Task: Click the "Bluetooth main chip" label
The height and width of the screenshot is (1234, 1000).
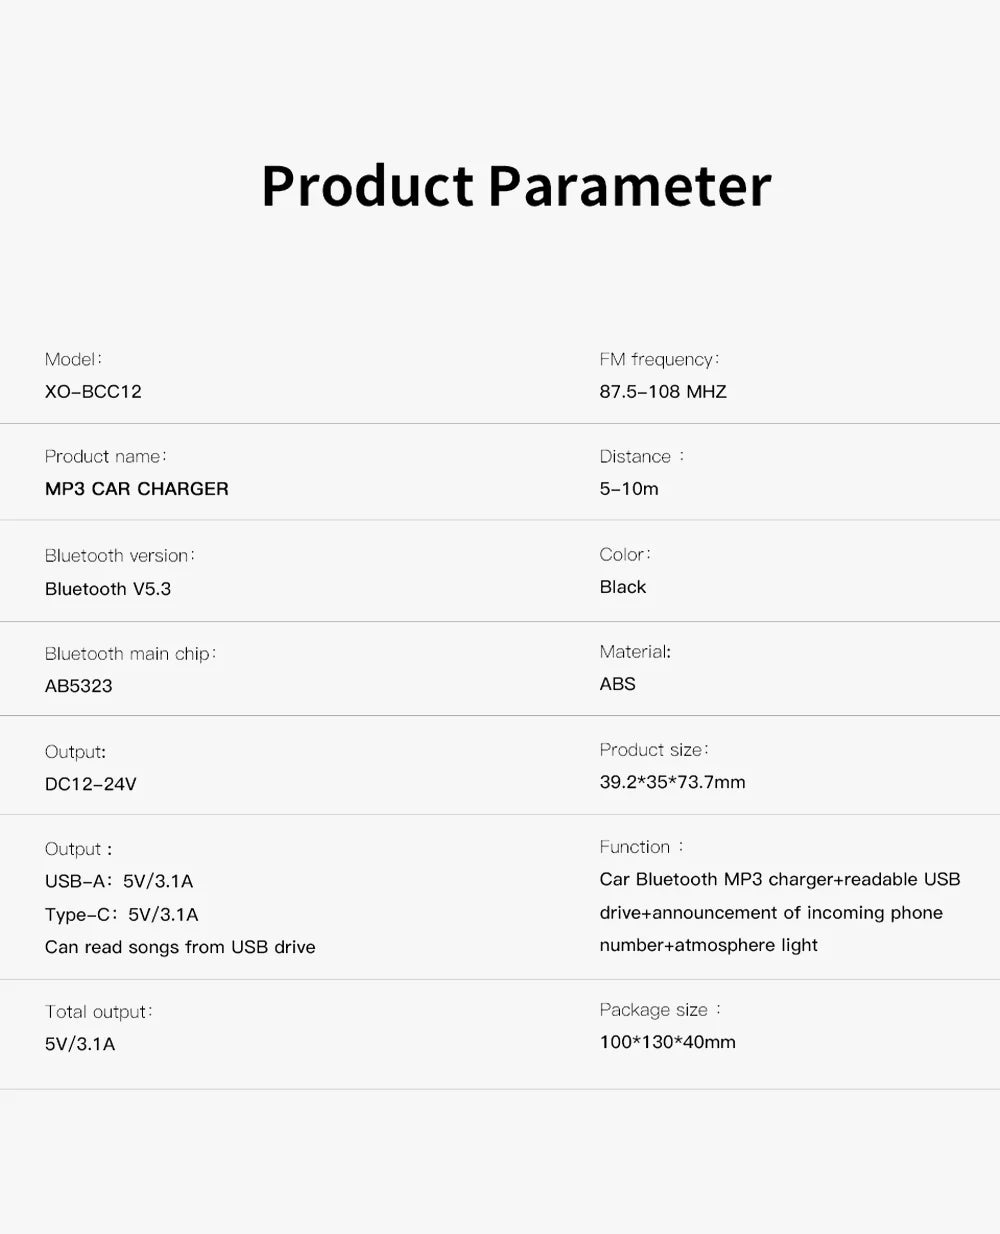Action: [x=130, y=654]
